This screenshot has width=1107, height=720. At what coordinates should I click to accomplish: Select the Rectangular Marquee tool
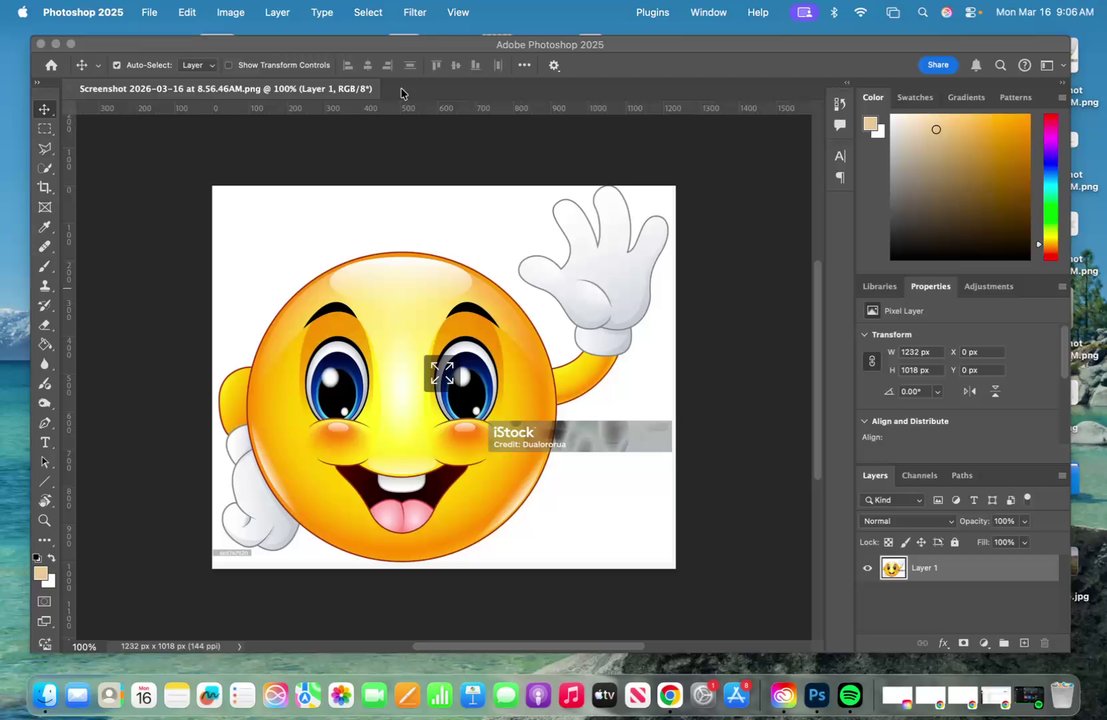pyautogui.click(x=45, y=129)
